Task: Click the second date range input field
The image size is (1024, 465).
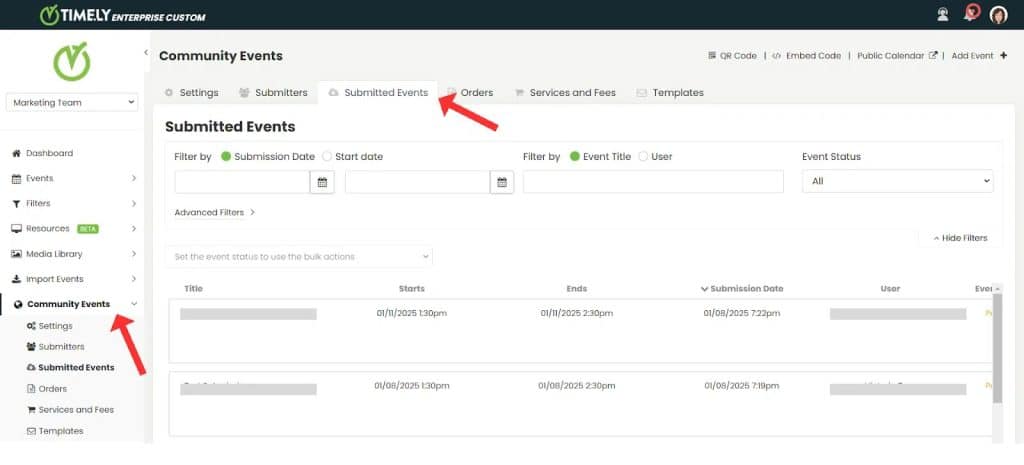Action: coord(417,182)
